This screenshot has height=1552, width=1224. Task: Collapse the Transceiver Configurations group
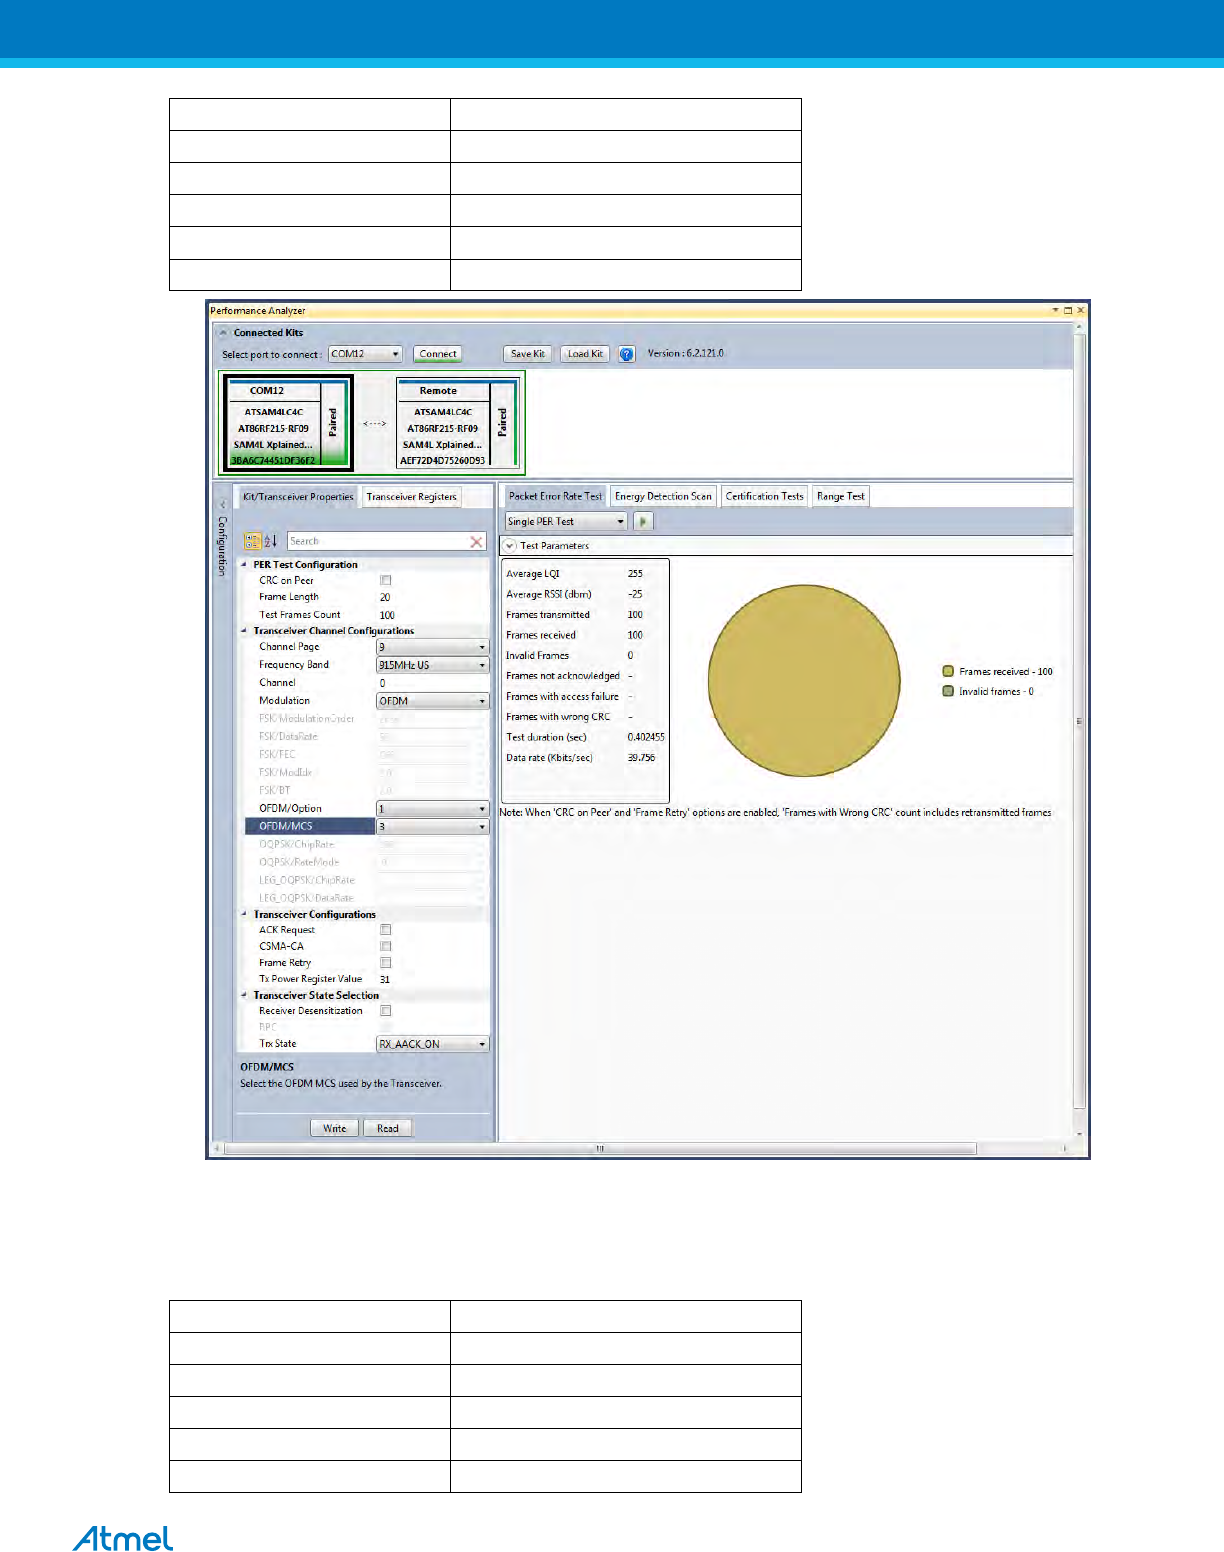point(244,914)
